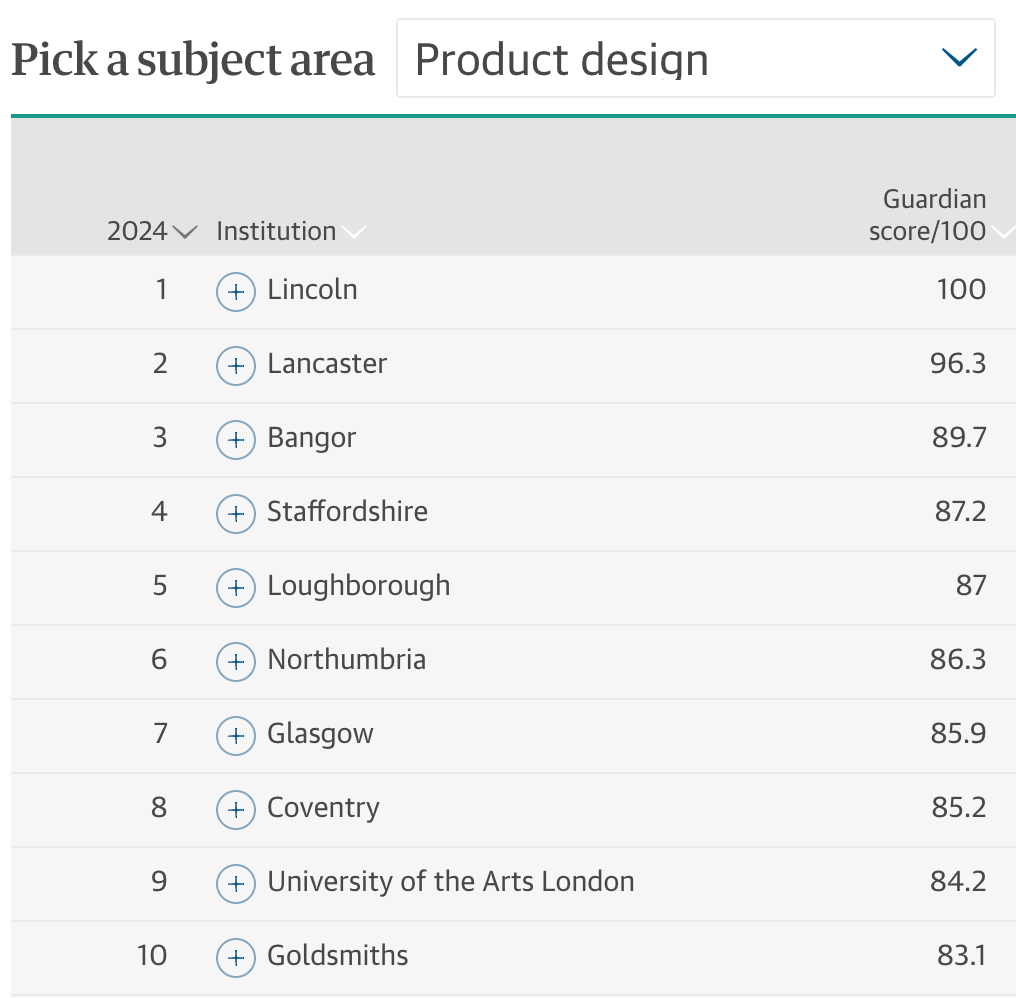
Task: Sort by 2024 ranking column
Action: [152, 231]
